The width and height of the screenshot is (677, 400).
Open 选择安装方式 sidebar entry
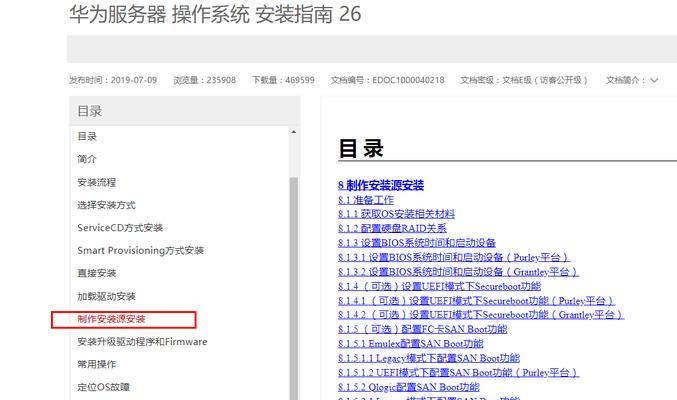pyautogui.click(x=106, y=205)
